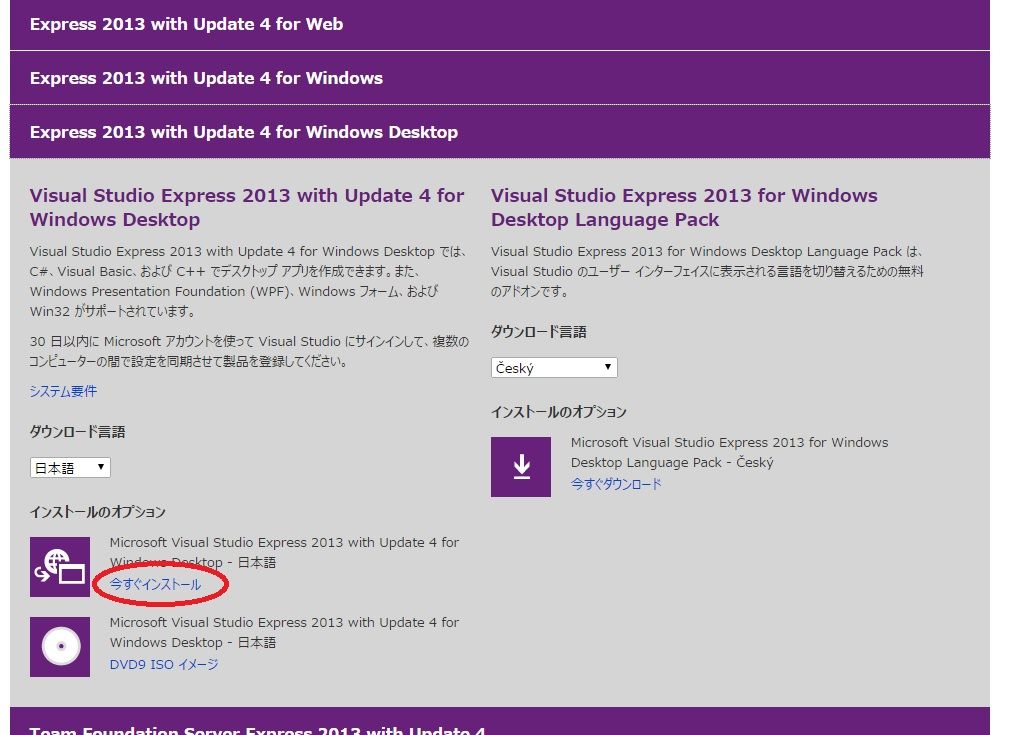Screen dimensions: 1022x735
Task: Click right インストールのオプション label under Český
Action: click(x=559, y=412)
